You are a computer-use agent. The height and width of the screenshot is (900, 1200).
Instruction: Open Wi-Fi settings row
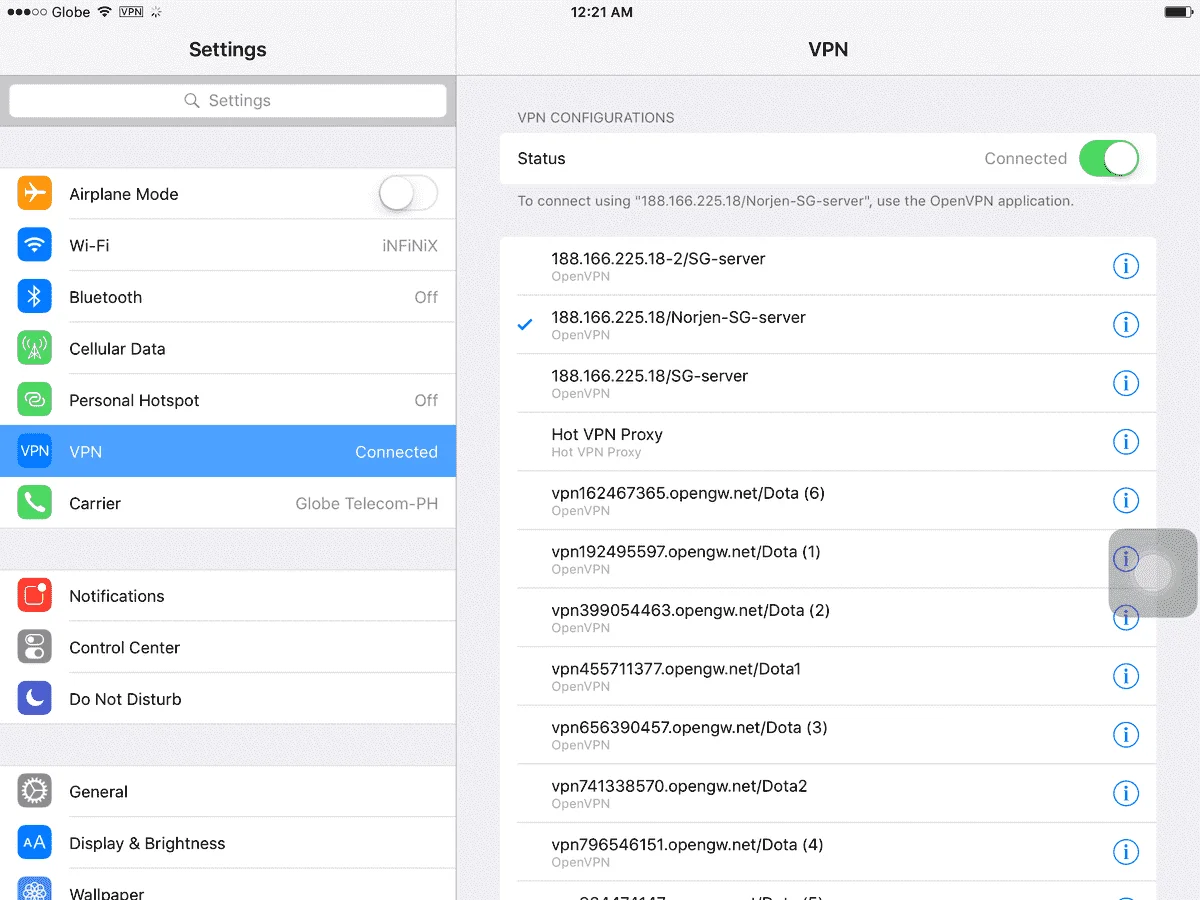click(228, 245)
